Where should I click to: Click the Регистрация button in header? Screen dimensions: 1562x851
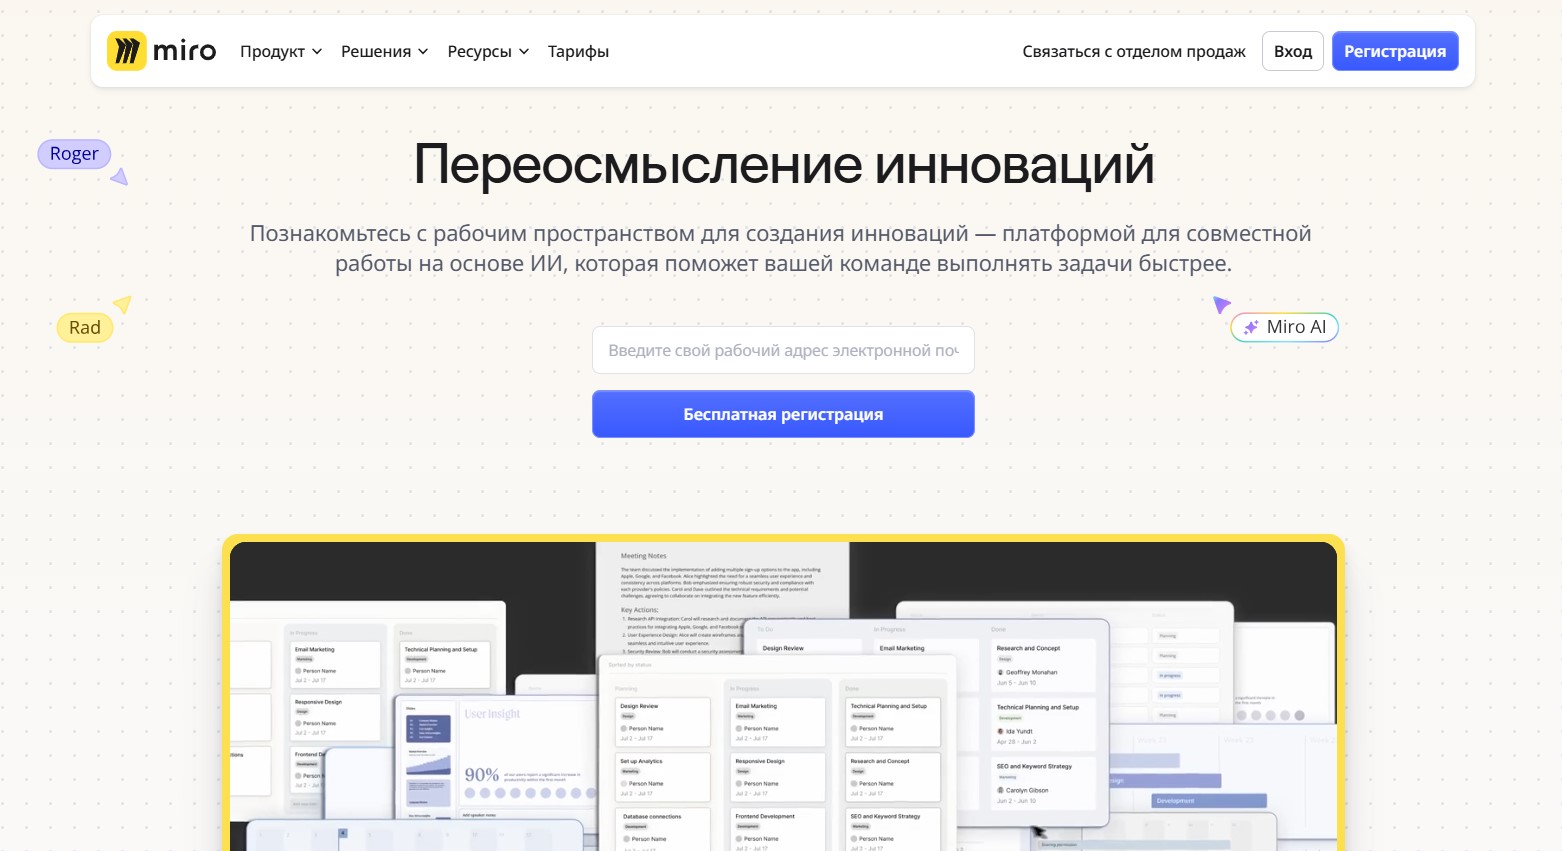[1394, 52]
